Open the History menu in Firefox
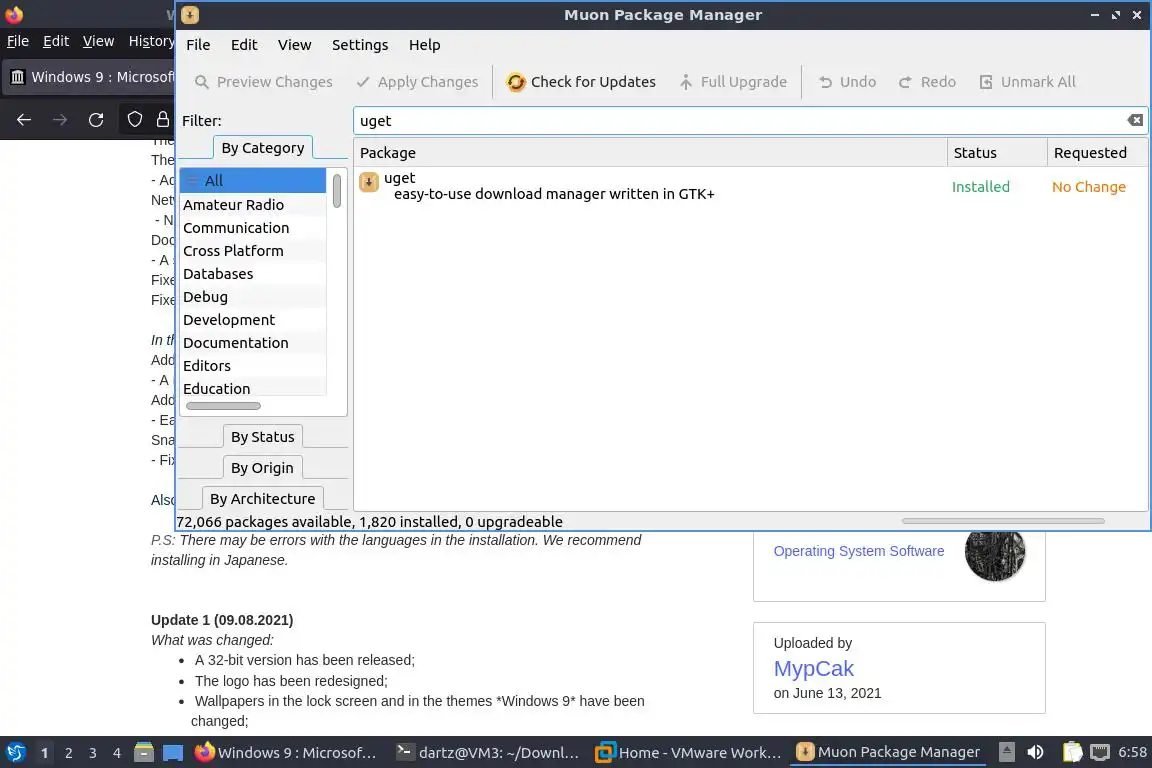The image size is (1152, 768). pos(151,41)
